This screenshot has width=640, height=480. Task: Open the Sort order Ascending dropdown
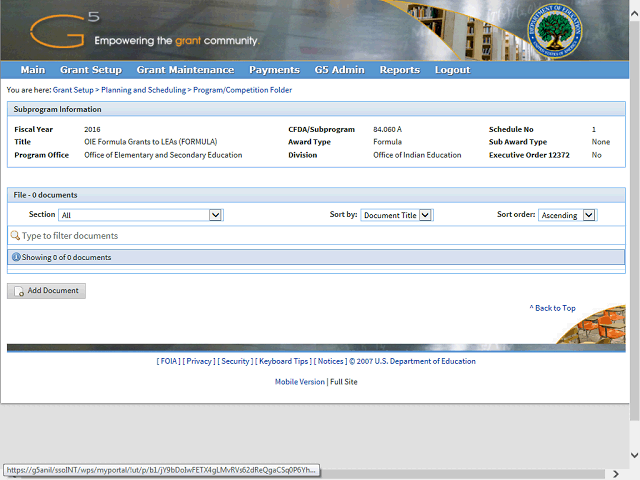point(568,215)
